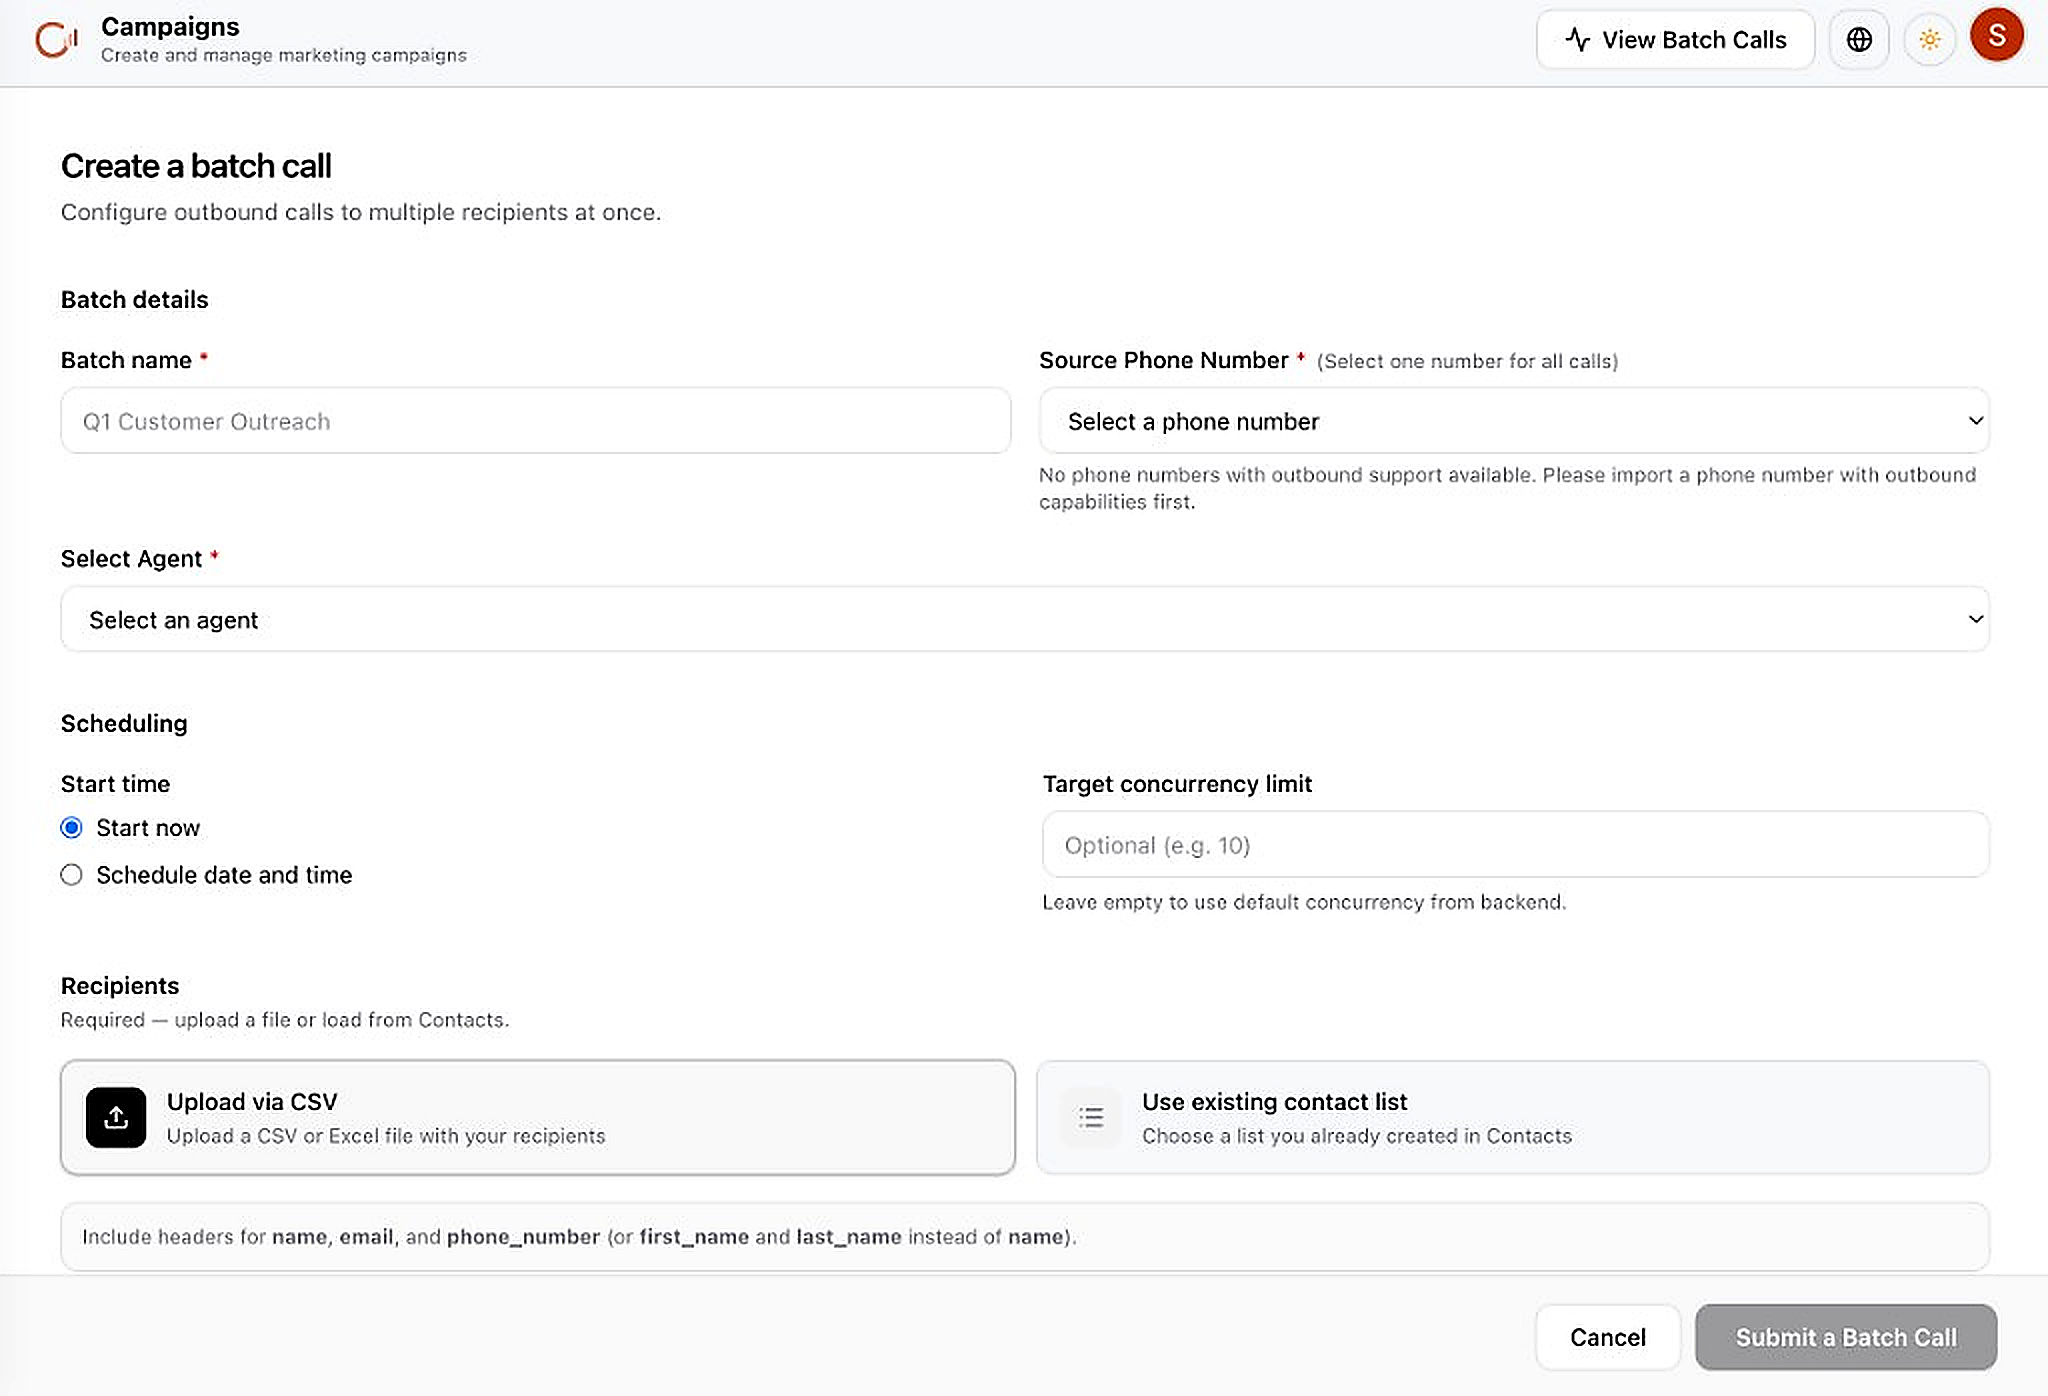Image resolution: width=2048 pixels, height=1396 pixels.
Task: Click the Select Agent label
Action: click(131, 559)
